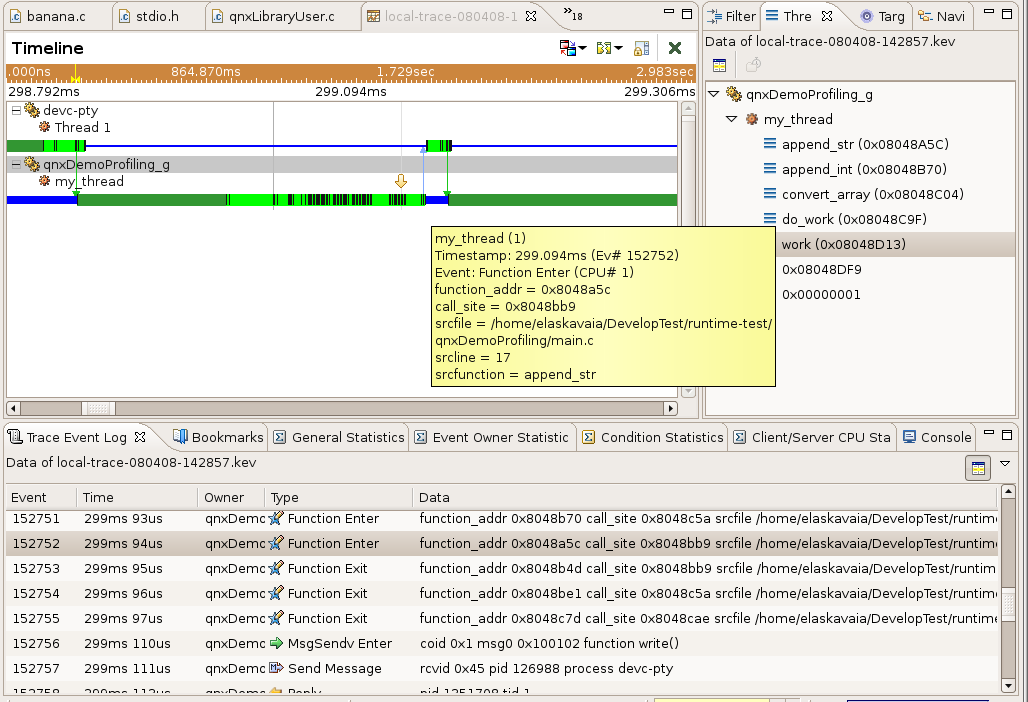Switch to the Filter tab
Screen dimensions: 1028x702
732,16
